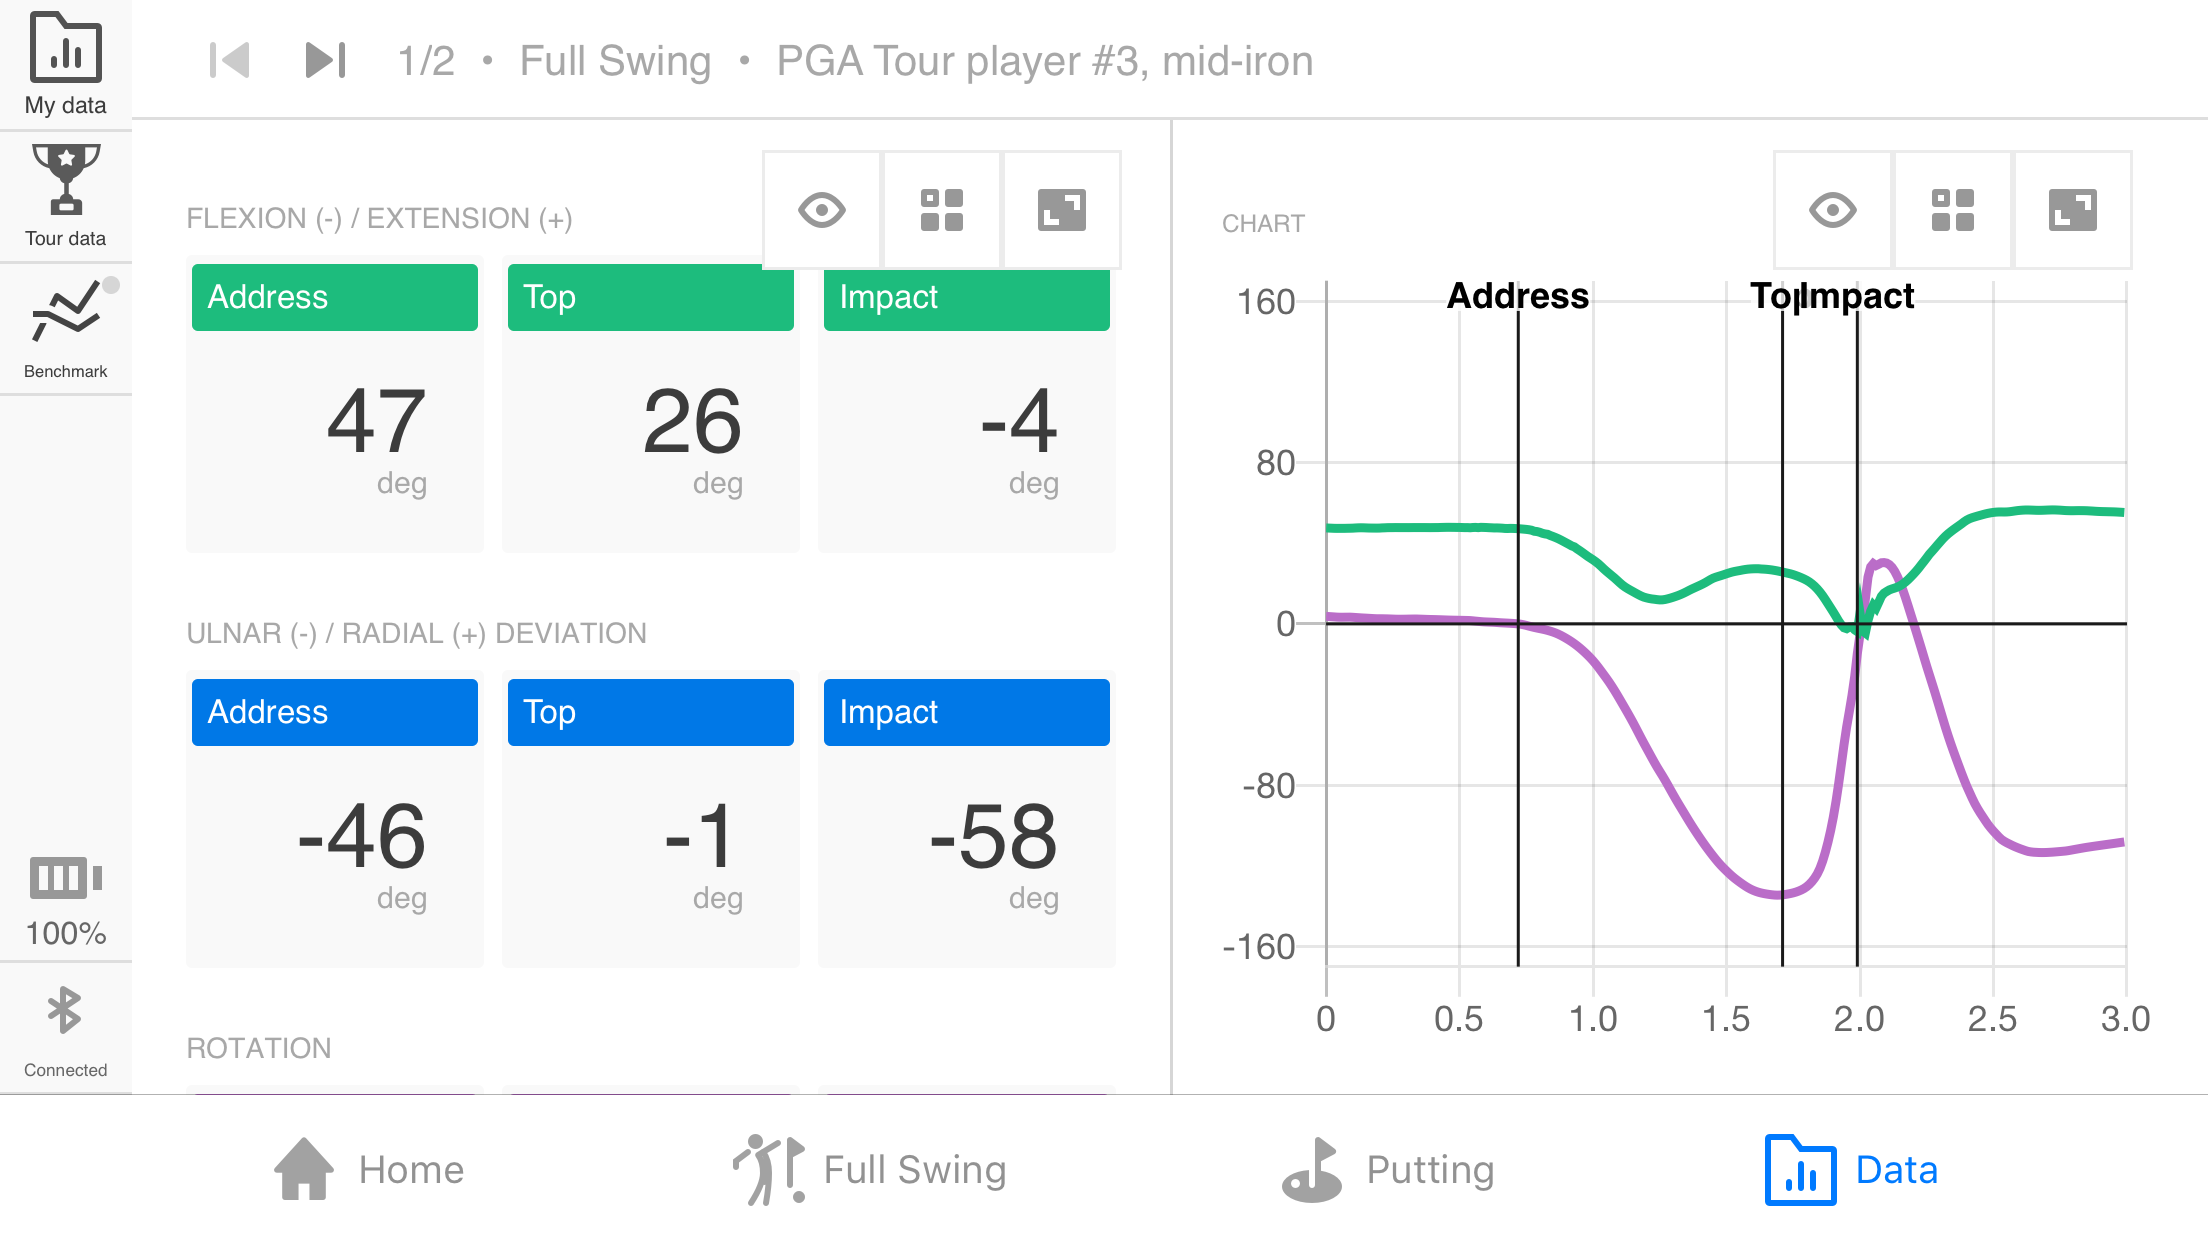Go to the Full Swing tab

[869, 1169]
